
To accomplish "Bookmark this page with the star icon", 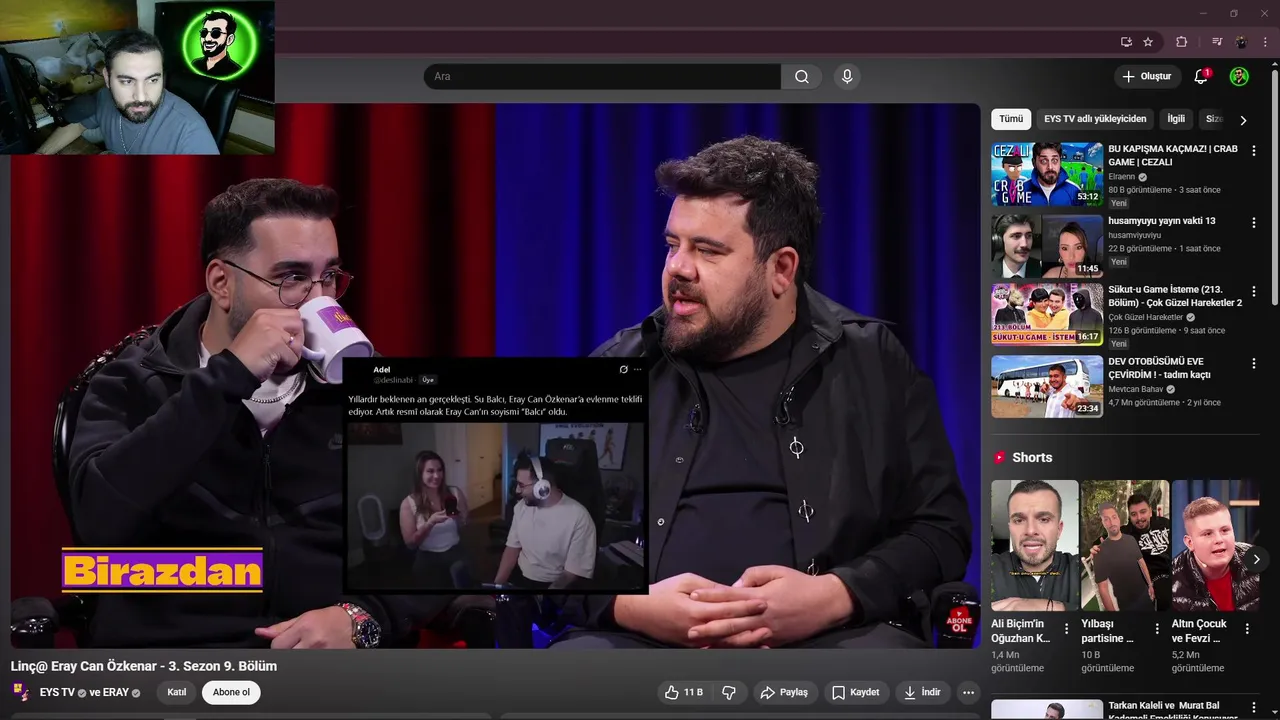I will pyautogui.click(x=1148, y=42).
